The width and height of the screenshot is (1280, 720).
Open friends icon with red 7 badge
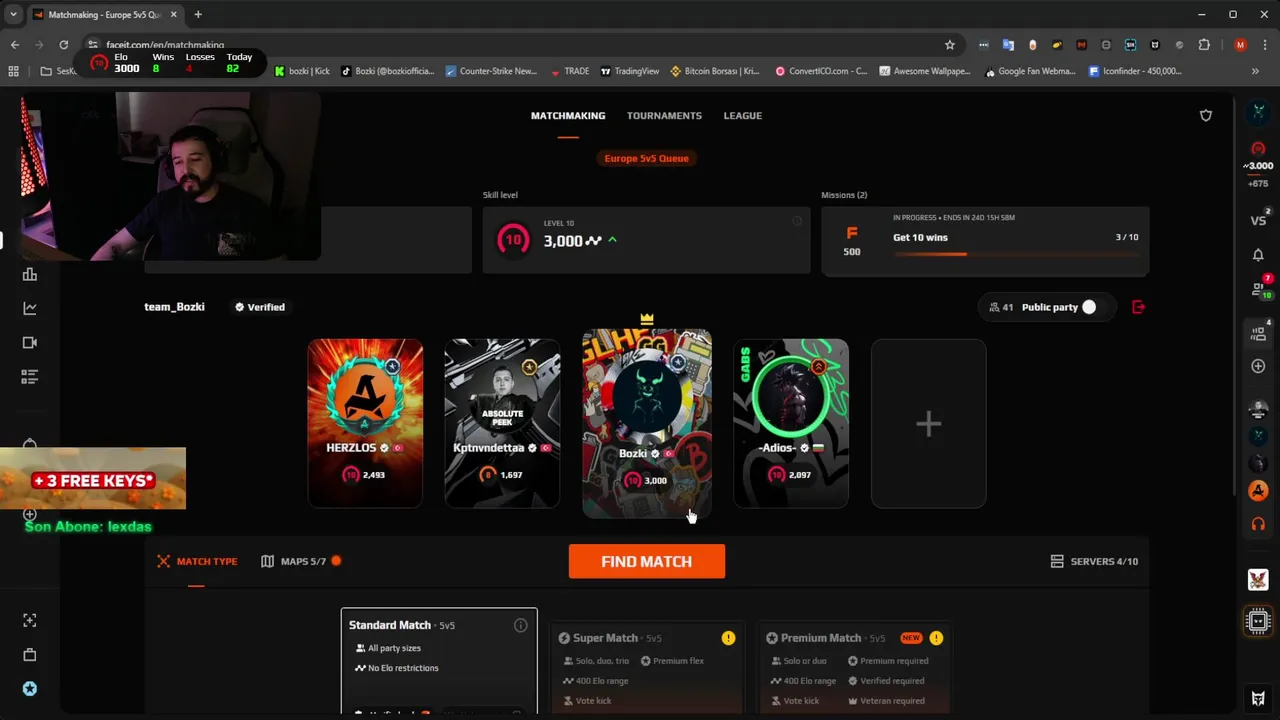[1259, 289]
